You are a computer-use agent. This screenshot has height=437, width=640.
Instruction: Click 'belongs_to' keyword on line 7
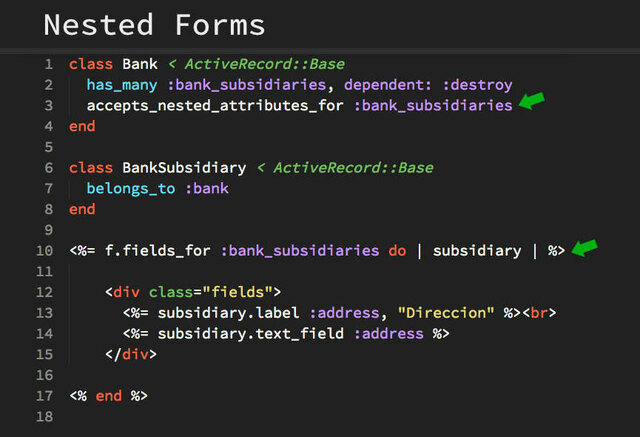131,189
